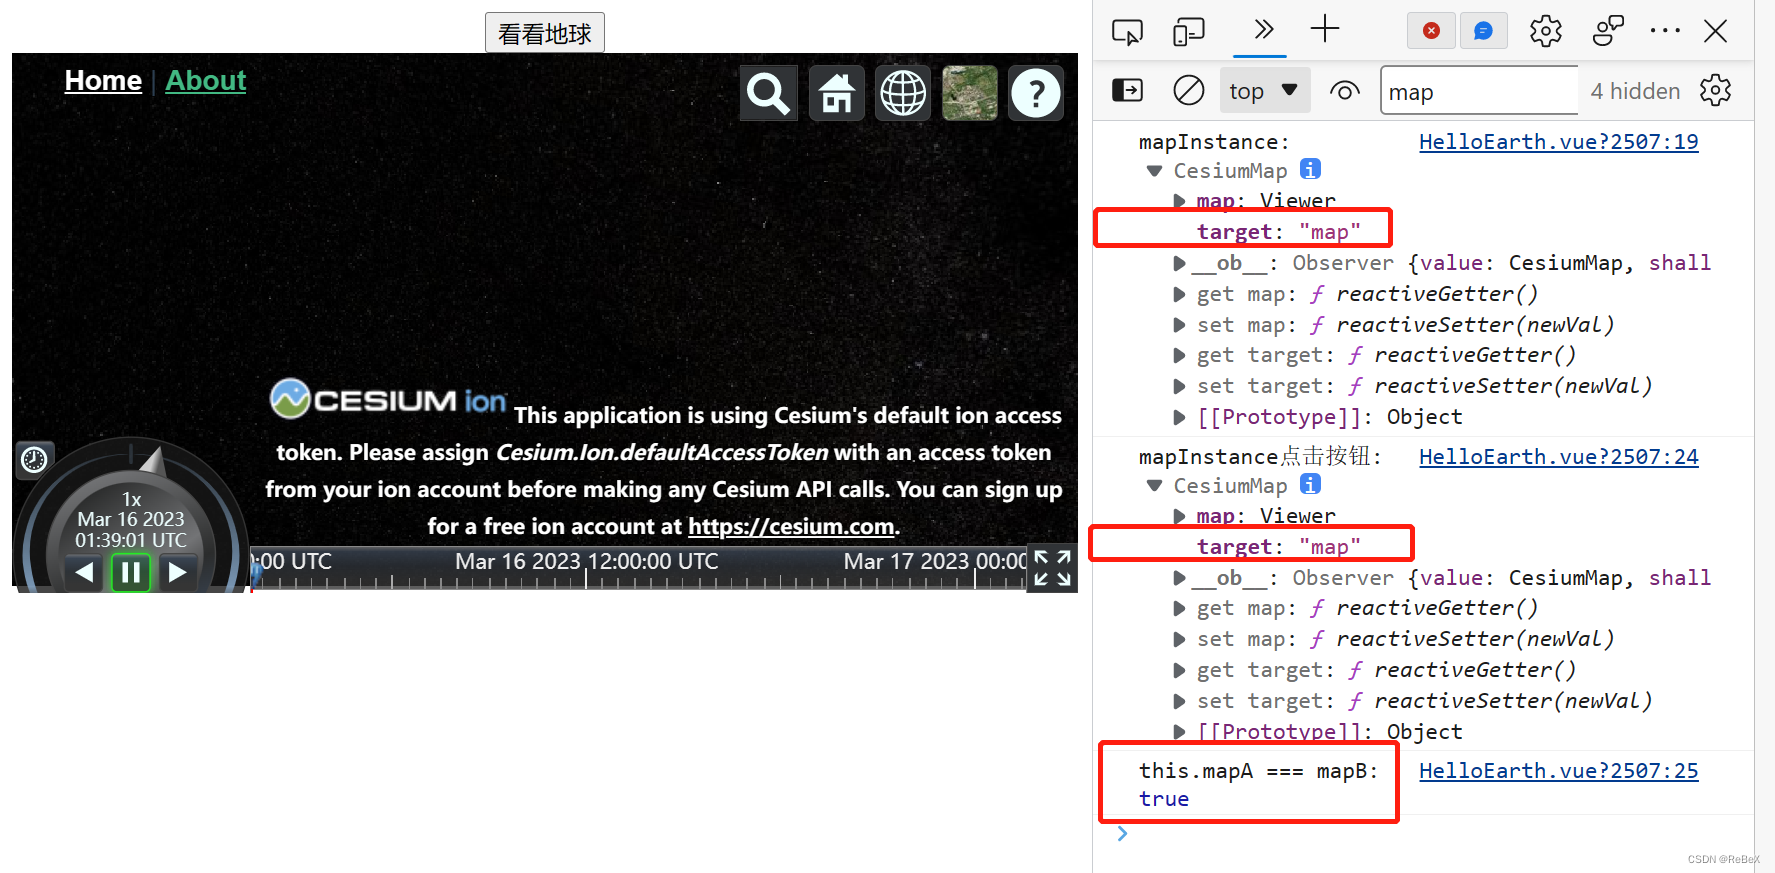Open the Cesium geocoder search icon
This screenshot has height=873, width=1775.
point(768,93)
